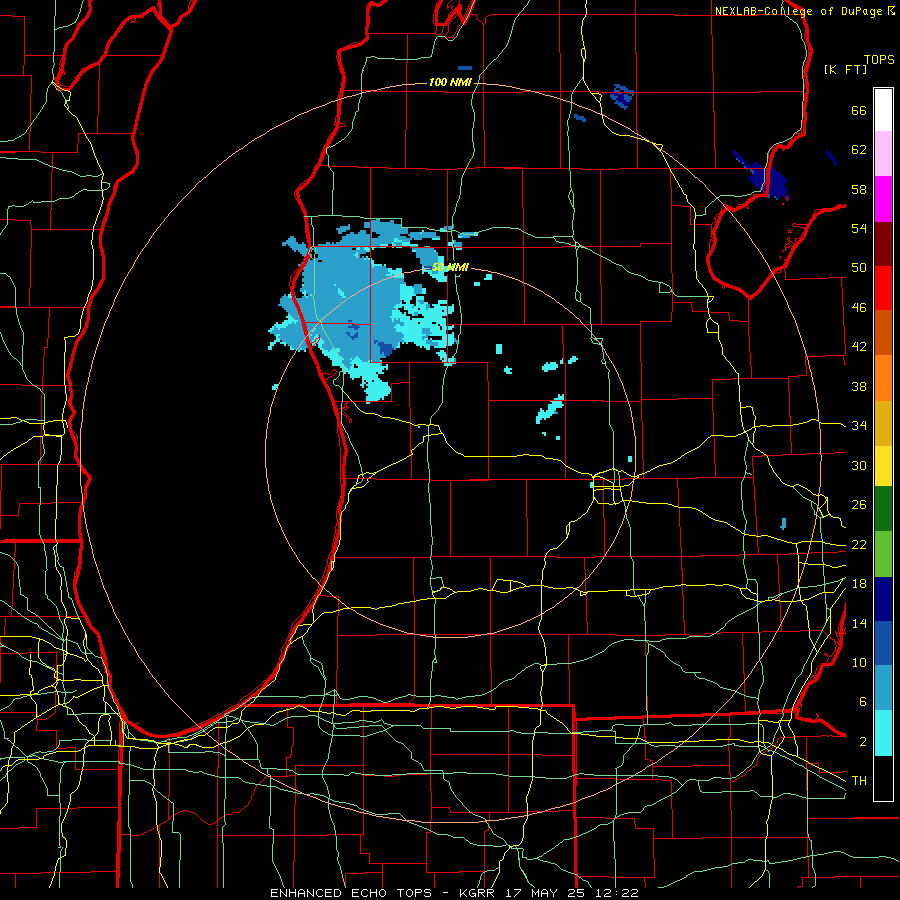Click the legend value 58
The height and width of the screenshot is (900, 900).
(x=859, y=189)
